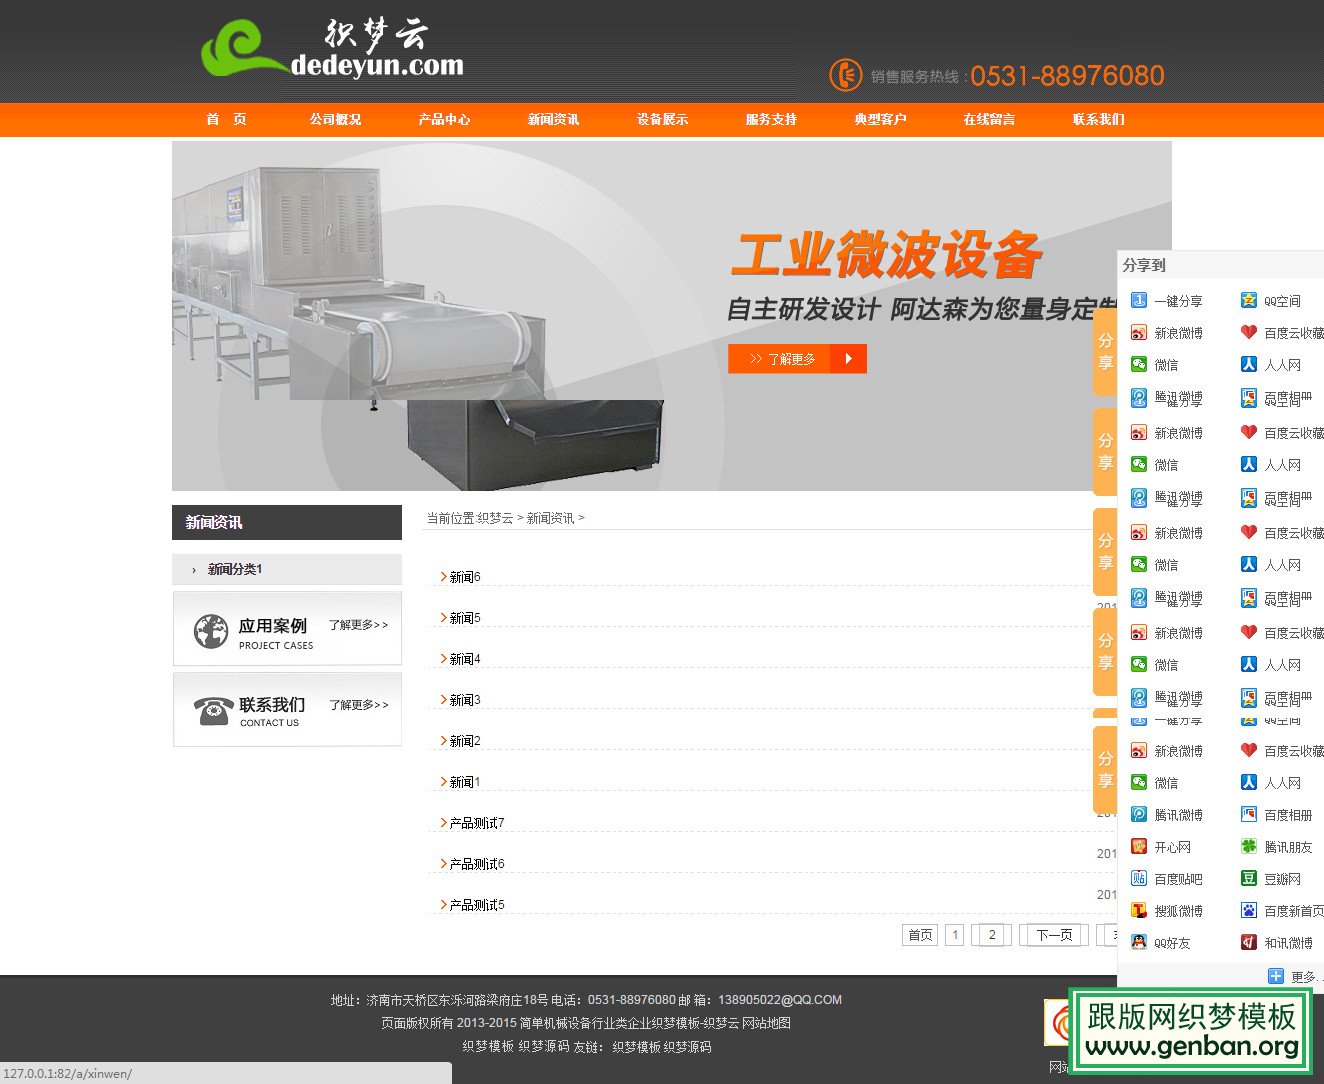
Task: Click the 0531-88976080 hotline number in header
Action: coord(1067,76)
